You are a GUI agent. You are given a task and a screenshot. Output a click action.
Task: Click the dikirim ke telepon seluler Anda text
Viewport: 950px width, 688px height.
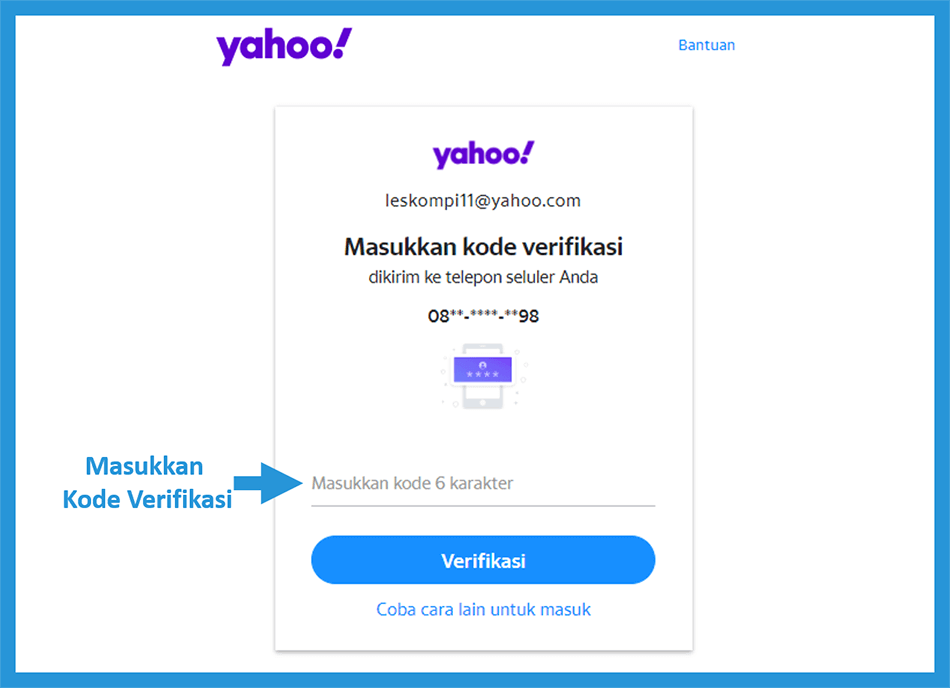pos(483,277)
